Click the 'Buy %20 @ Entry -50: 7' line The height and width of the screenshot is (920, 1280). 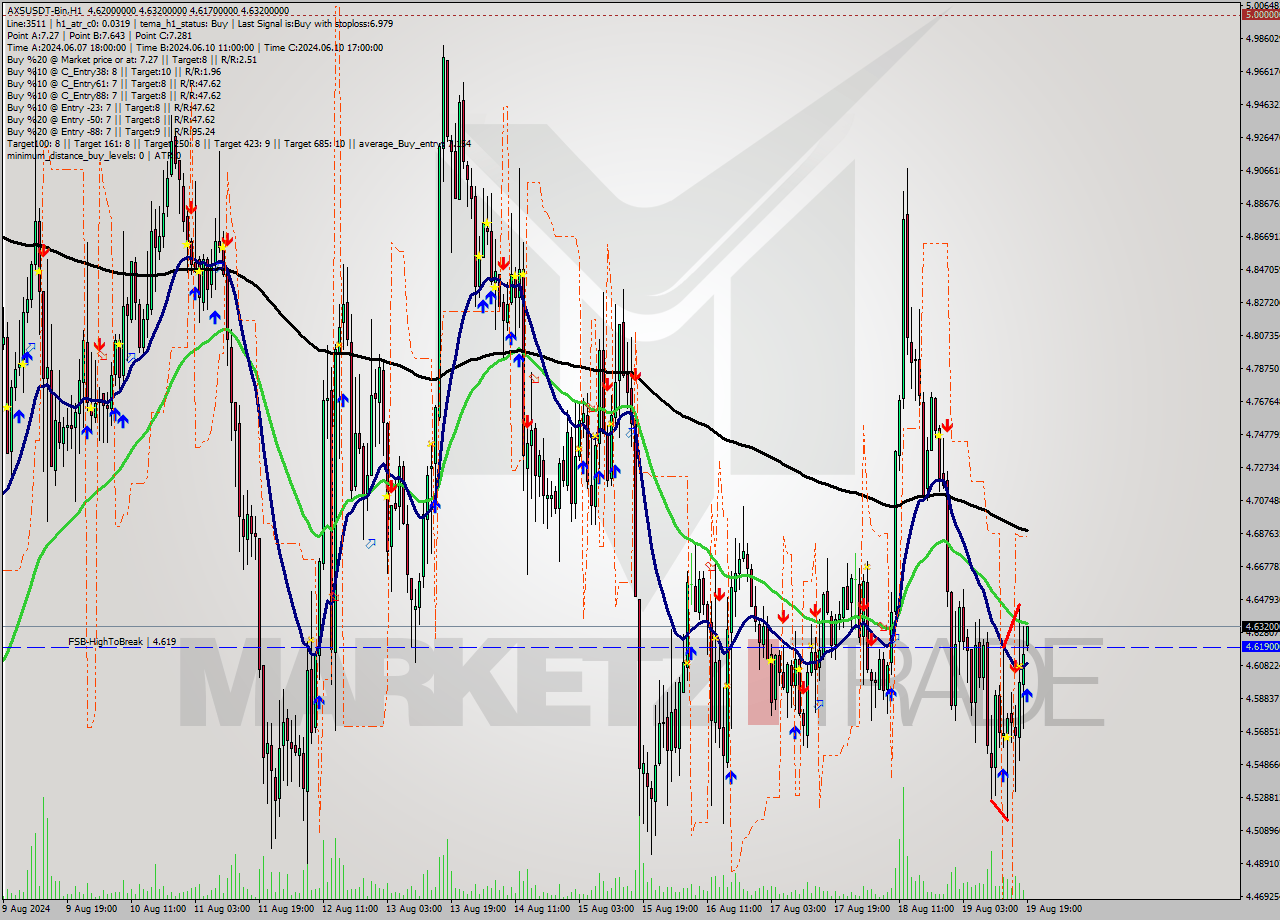[110, 119]
